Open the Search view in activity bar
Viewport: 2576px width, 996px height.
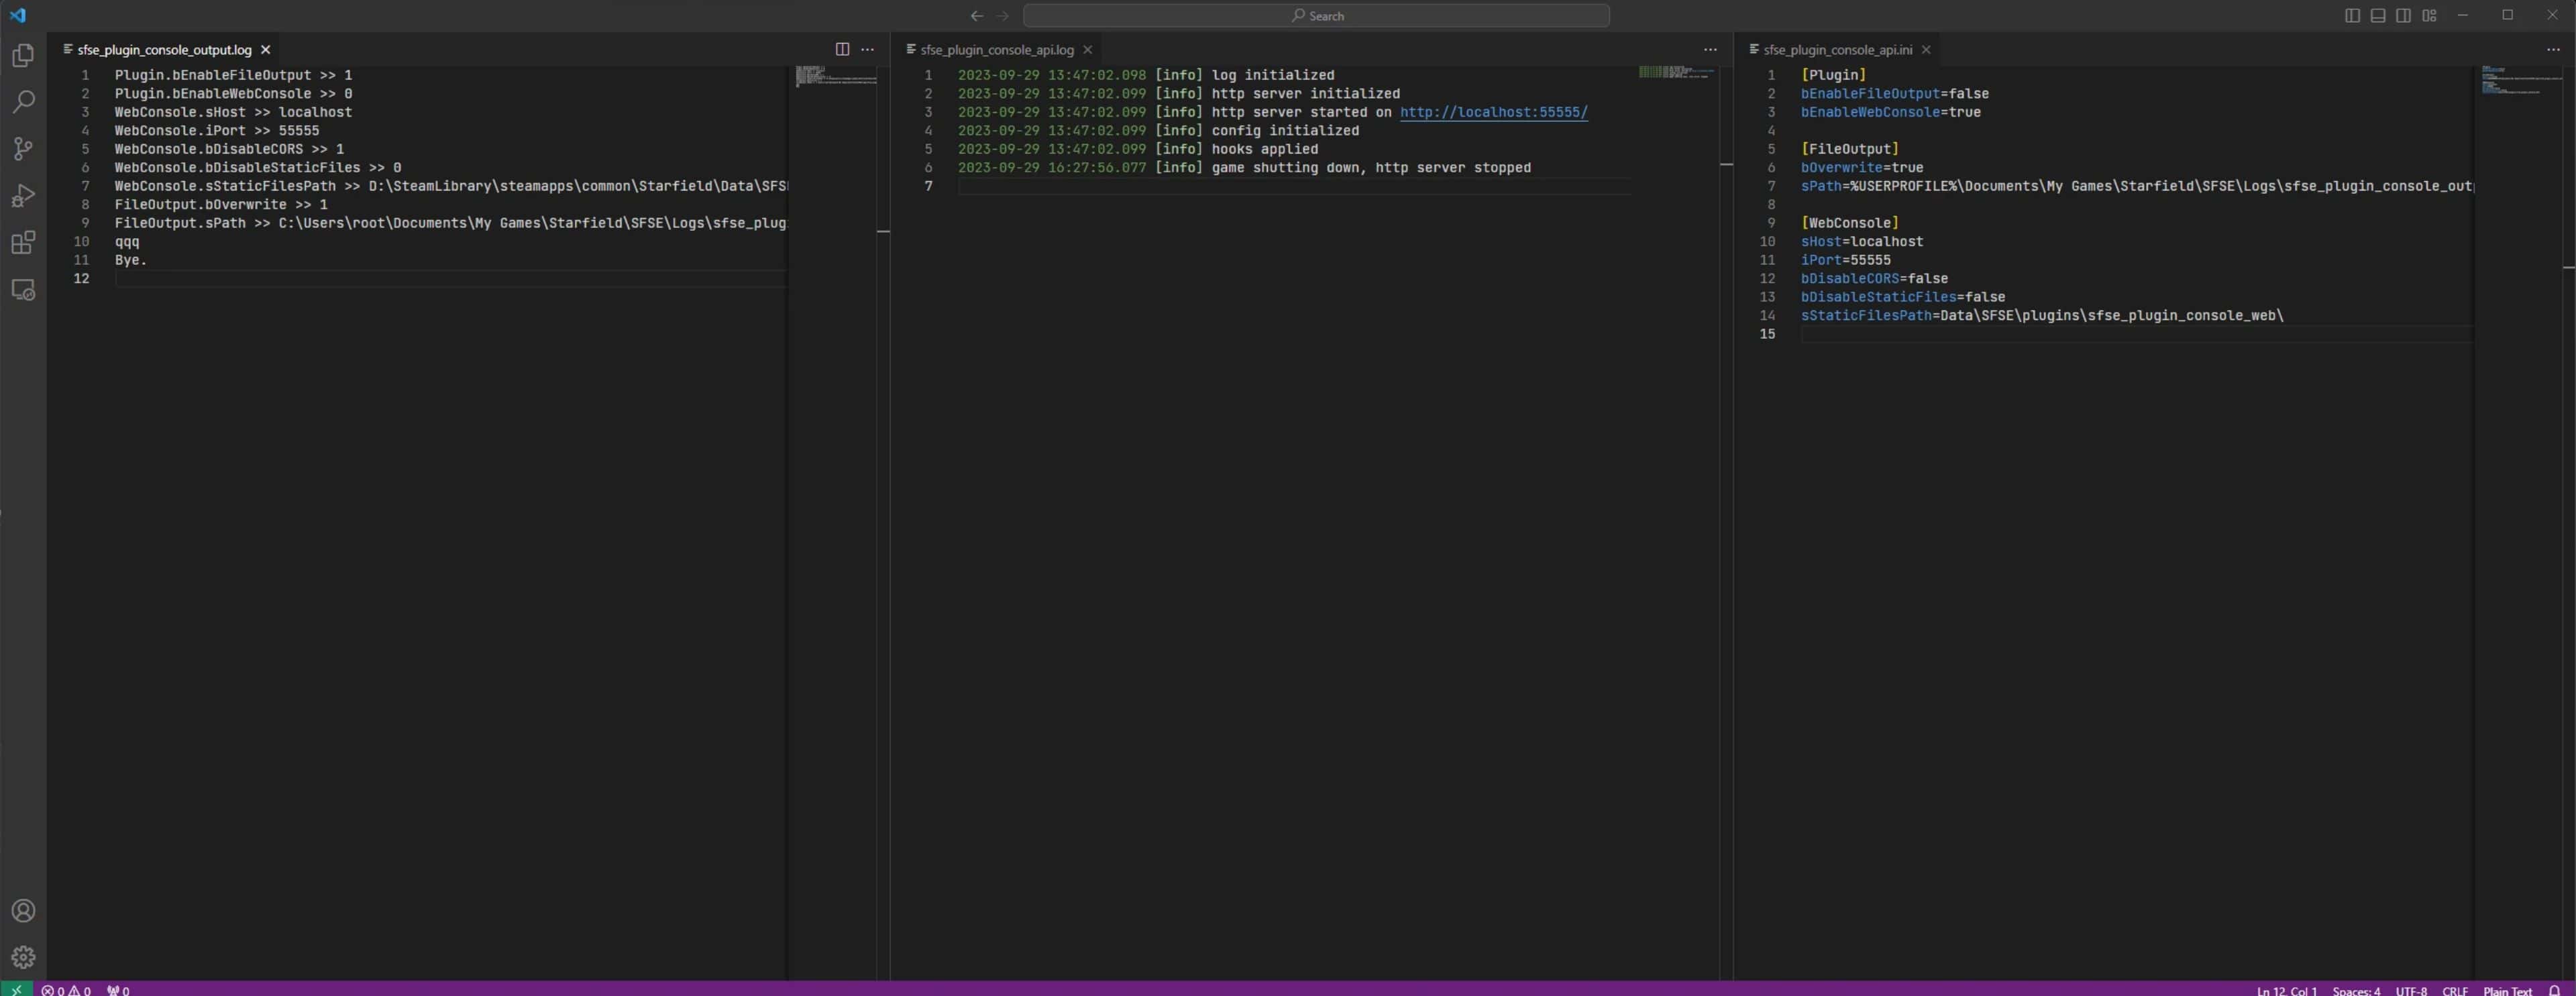tap(23, 102)
